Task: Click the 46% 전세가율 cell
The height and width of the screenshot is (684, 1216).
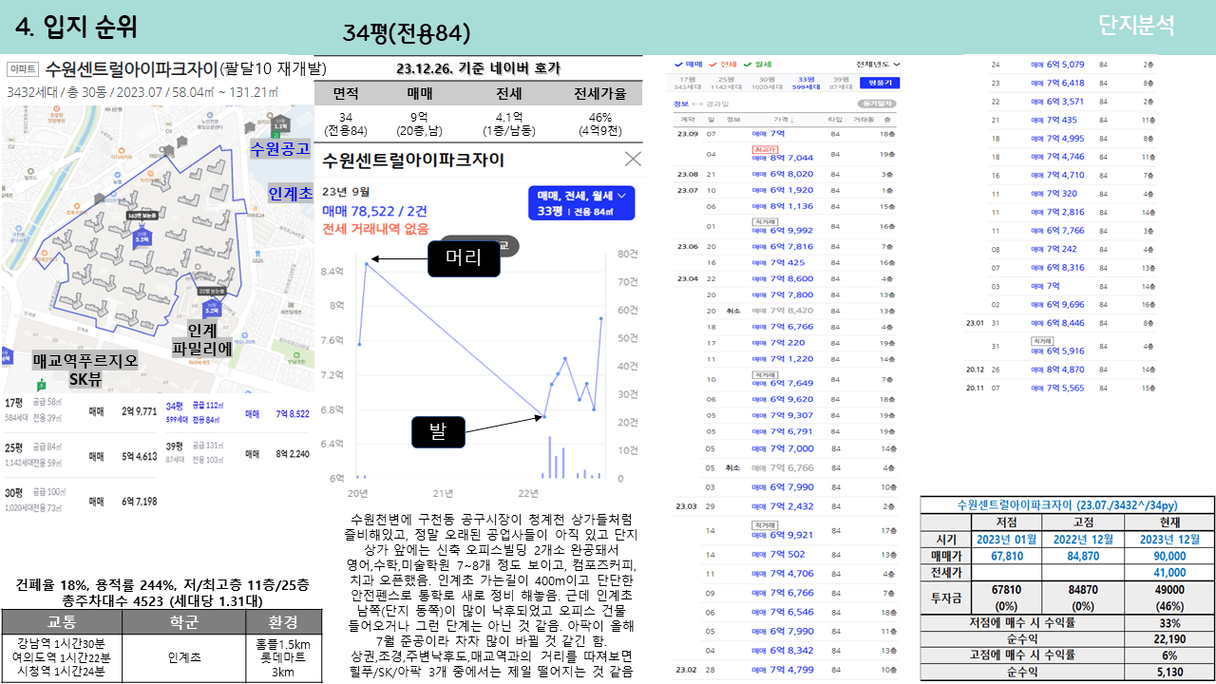Action: coord(600,123)
